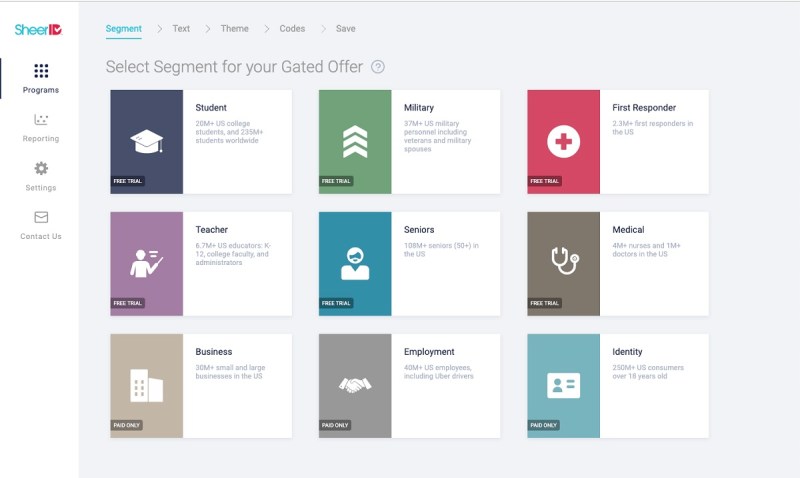
Task: Select the Military chevrons icon
Action: (355, 141)
